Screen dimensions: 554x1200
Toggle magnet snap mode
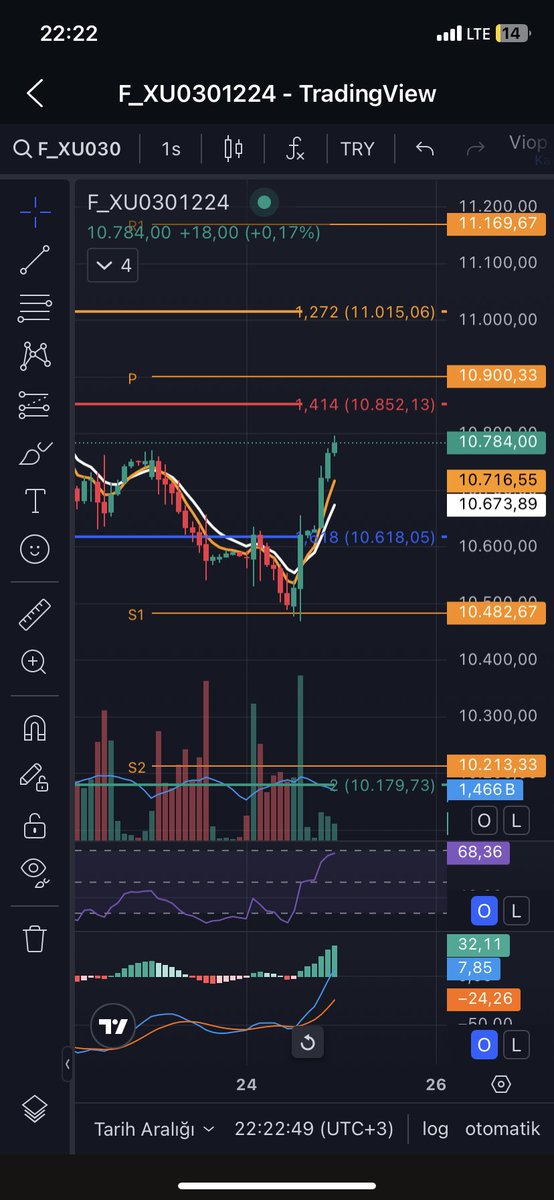(x=35, y=729)
